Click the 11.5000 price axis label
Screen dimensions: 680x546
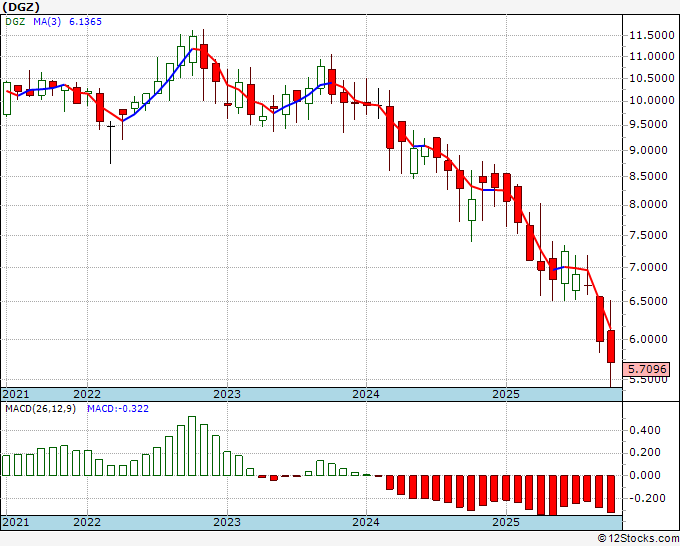point(652,36)
